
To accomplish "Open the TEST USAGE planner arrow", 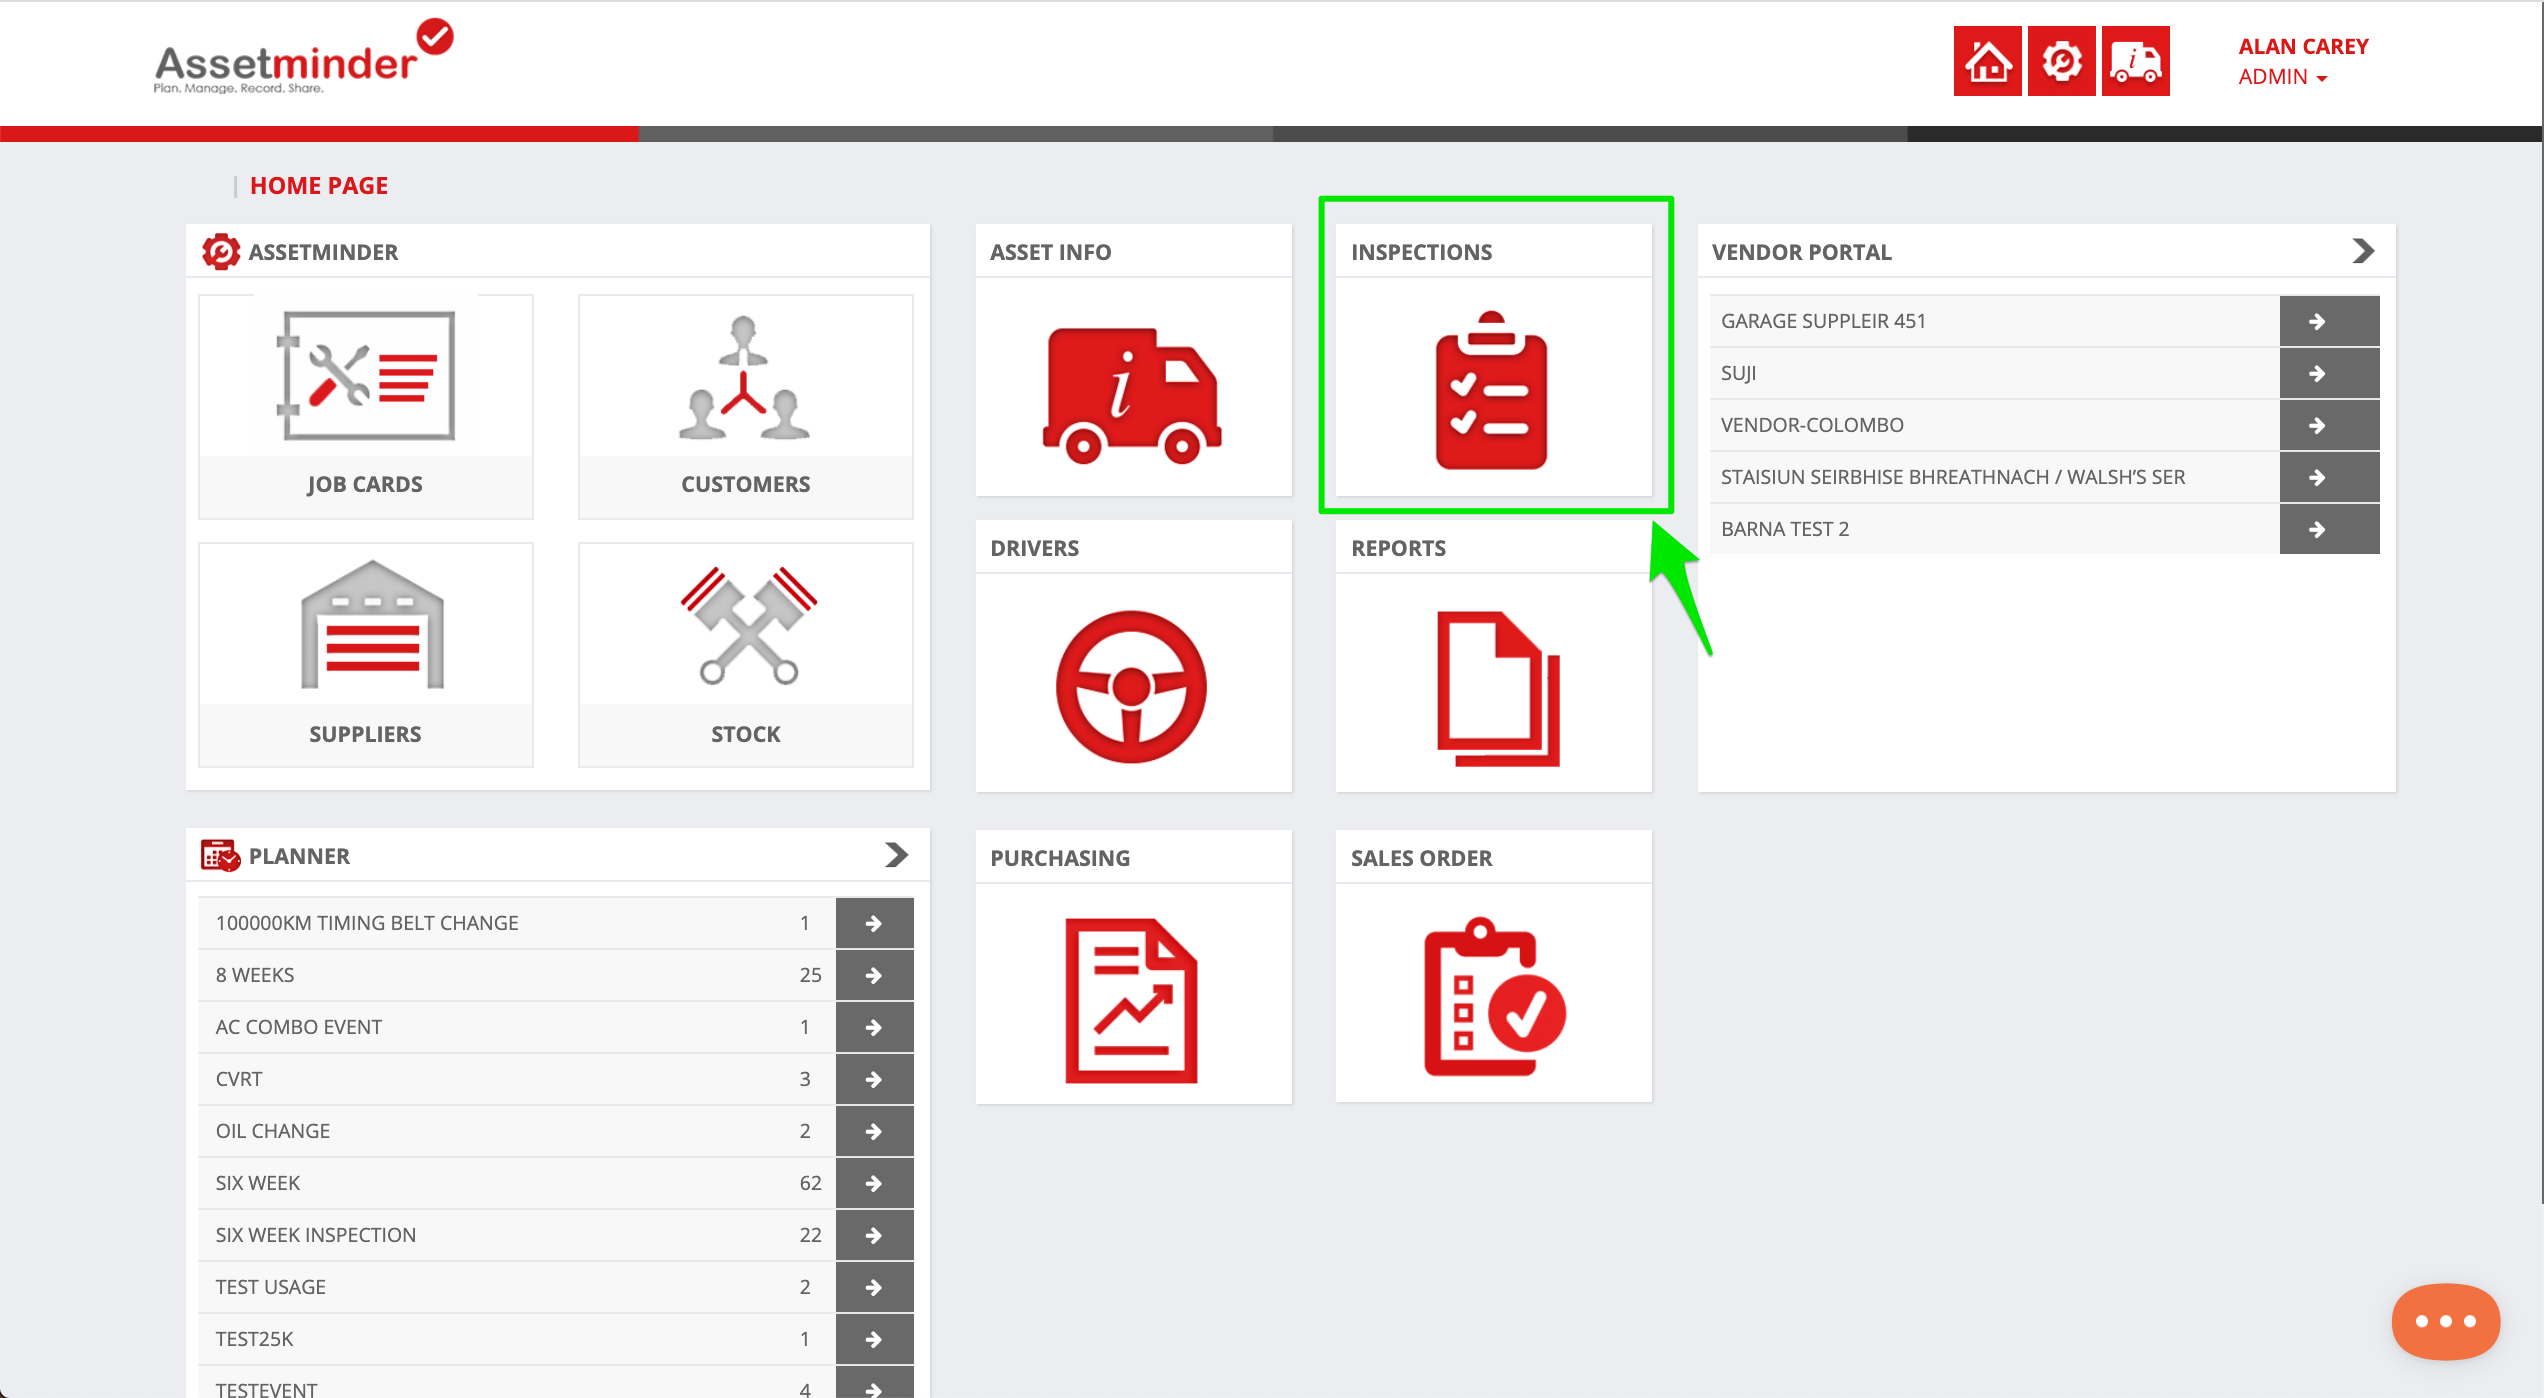I will click(x=874, y=1287).
